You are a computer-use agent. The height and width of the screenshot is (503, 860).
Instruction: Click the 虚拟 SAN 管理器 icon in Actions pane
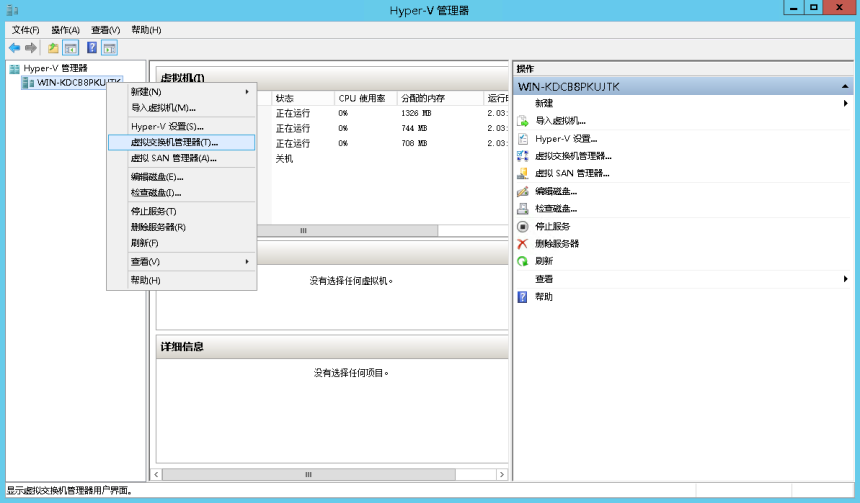523,173
